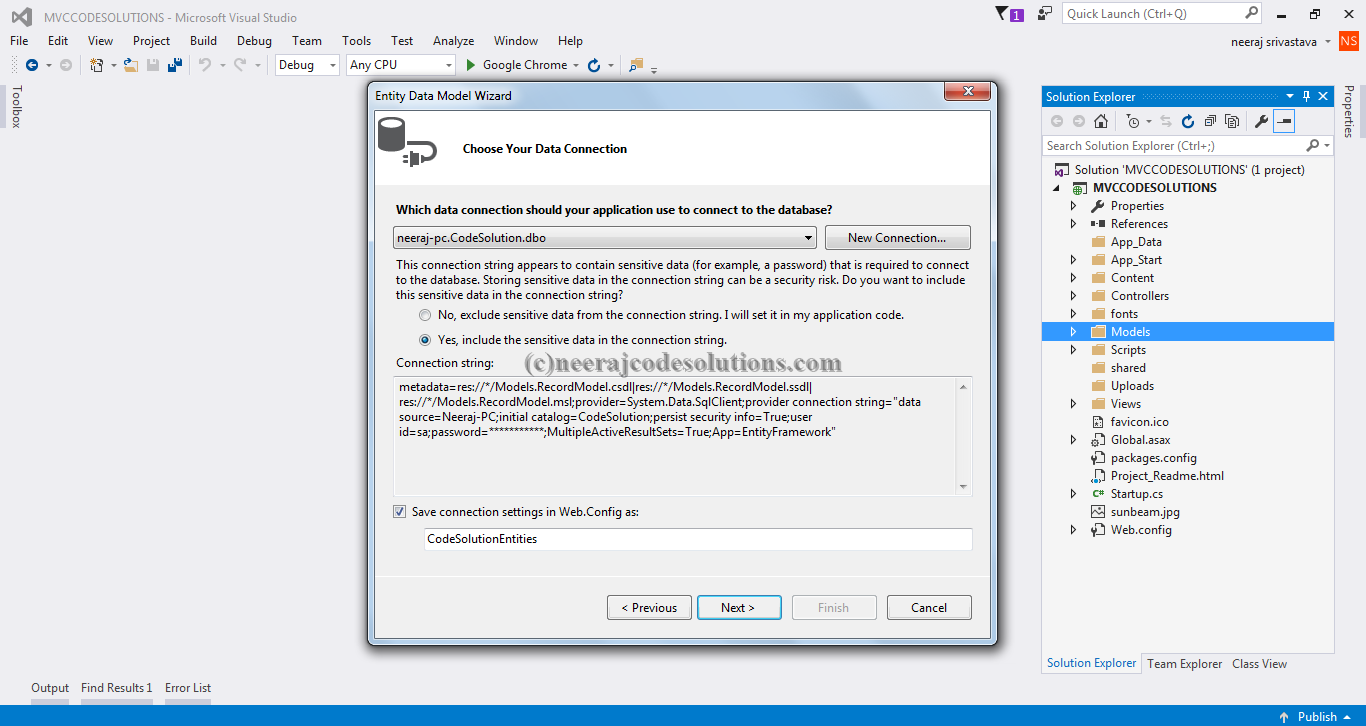Click Save All in the toolbar
The image size is (1366, 726).
(x=175, y=65)
